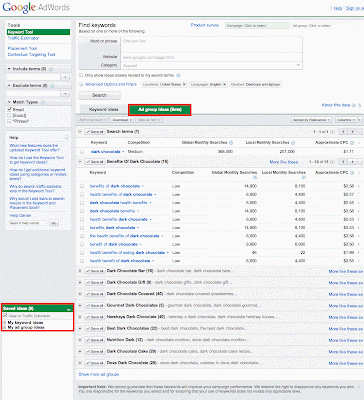Minimize the Saved ideas panel

point(69,309)
